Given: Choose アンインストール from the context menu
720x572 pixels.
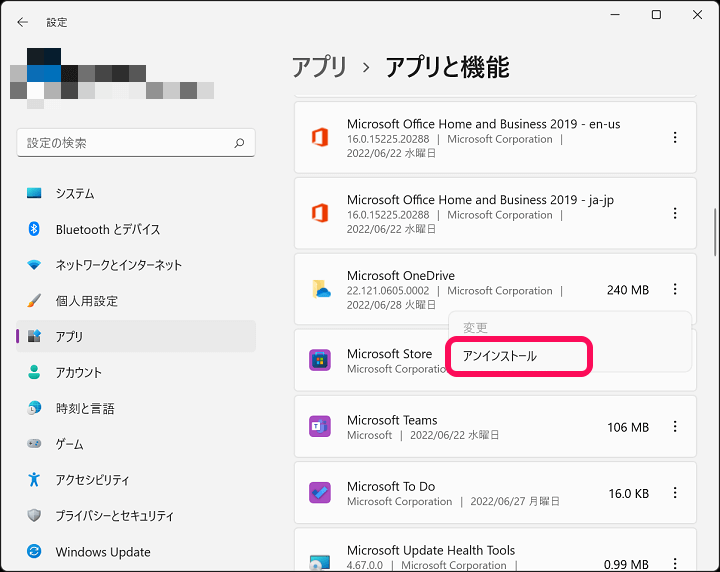Looking at the screenshot, I should click(x=500, y=356).
